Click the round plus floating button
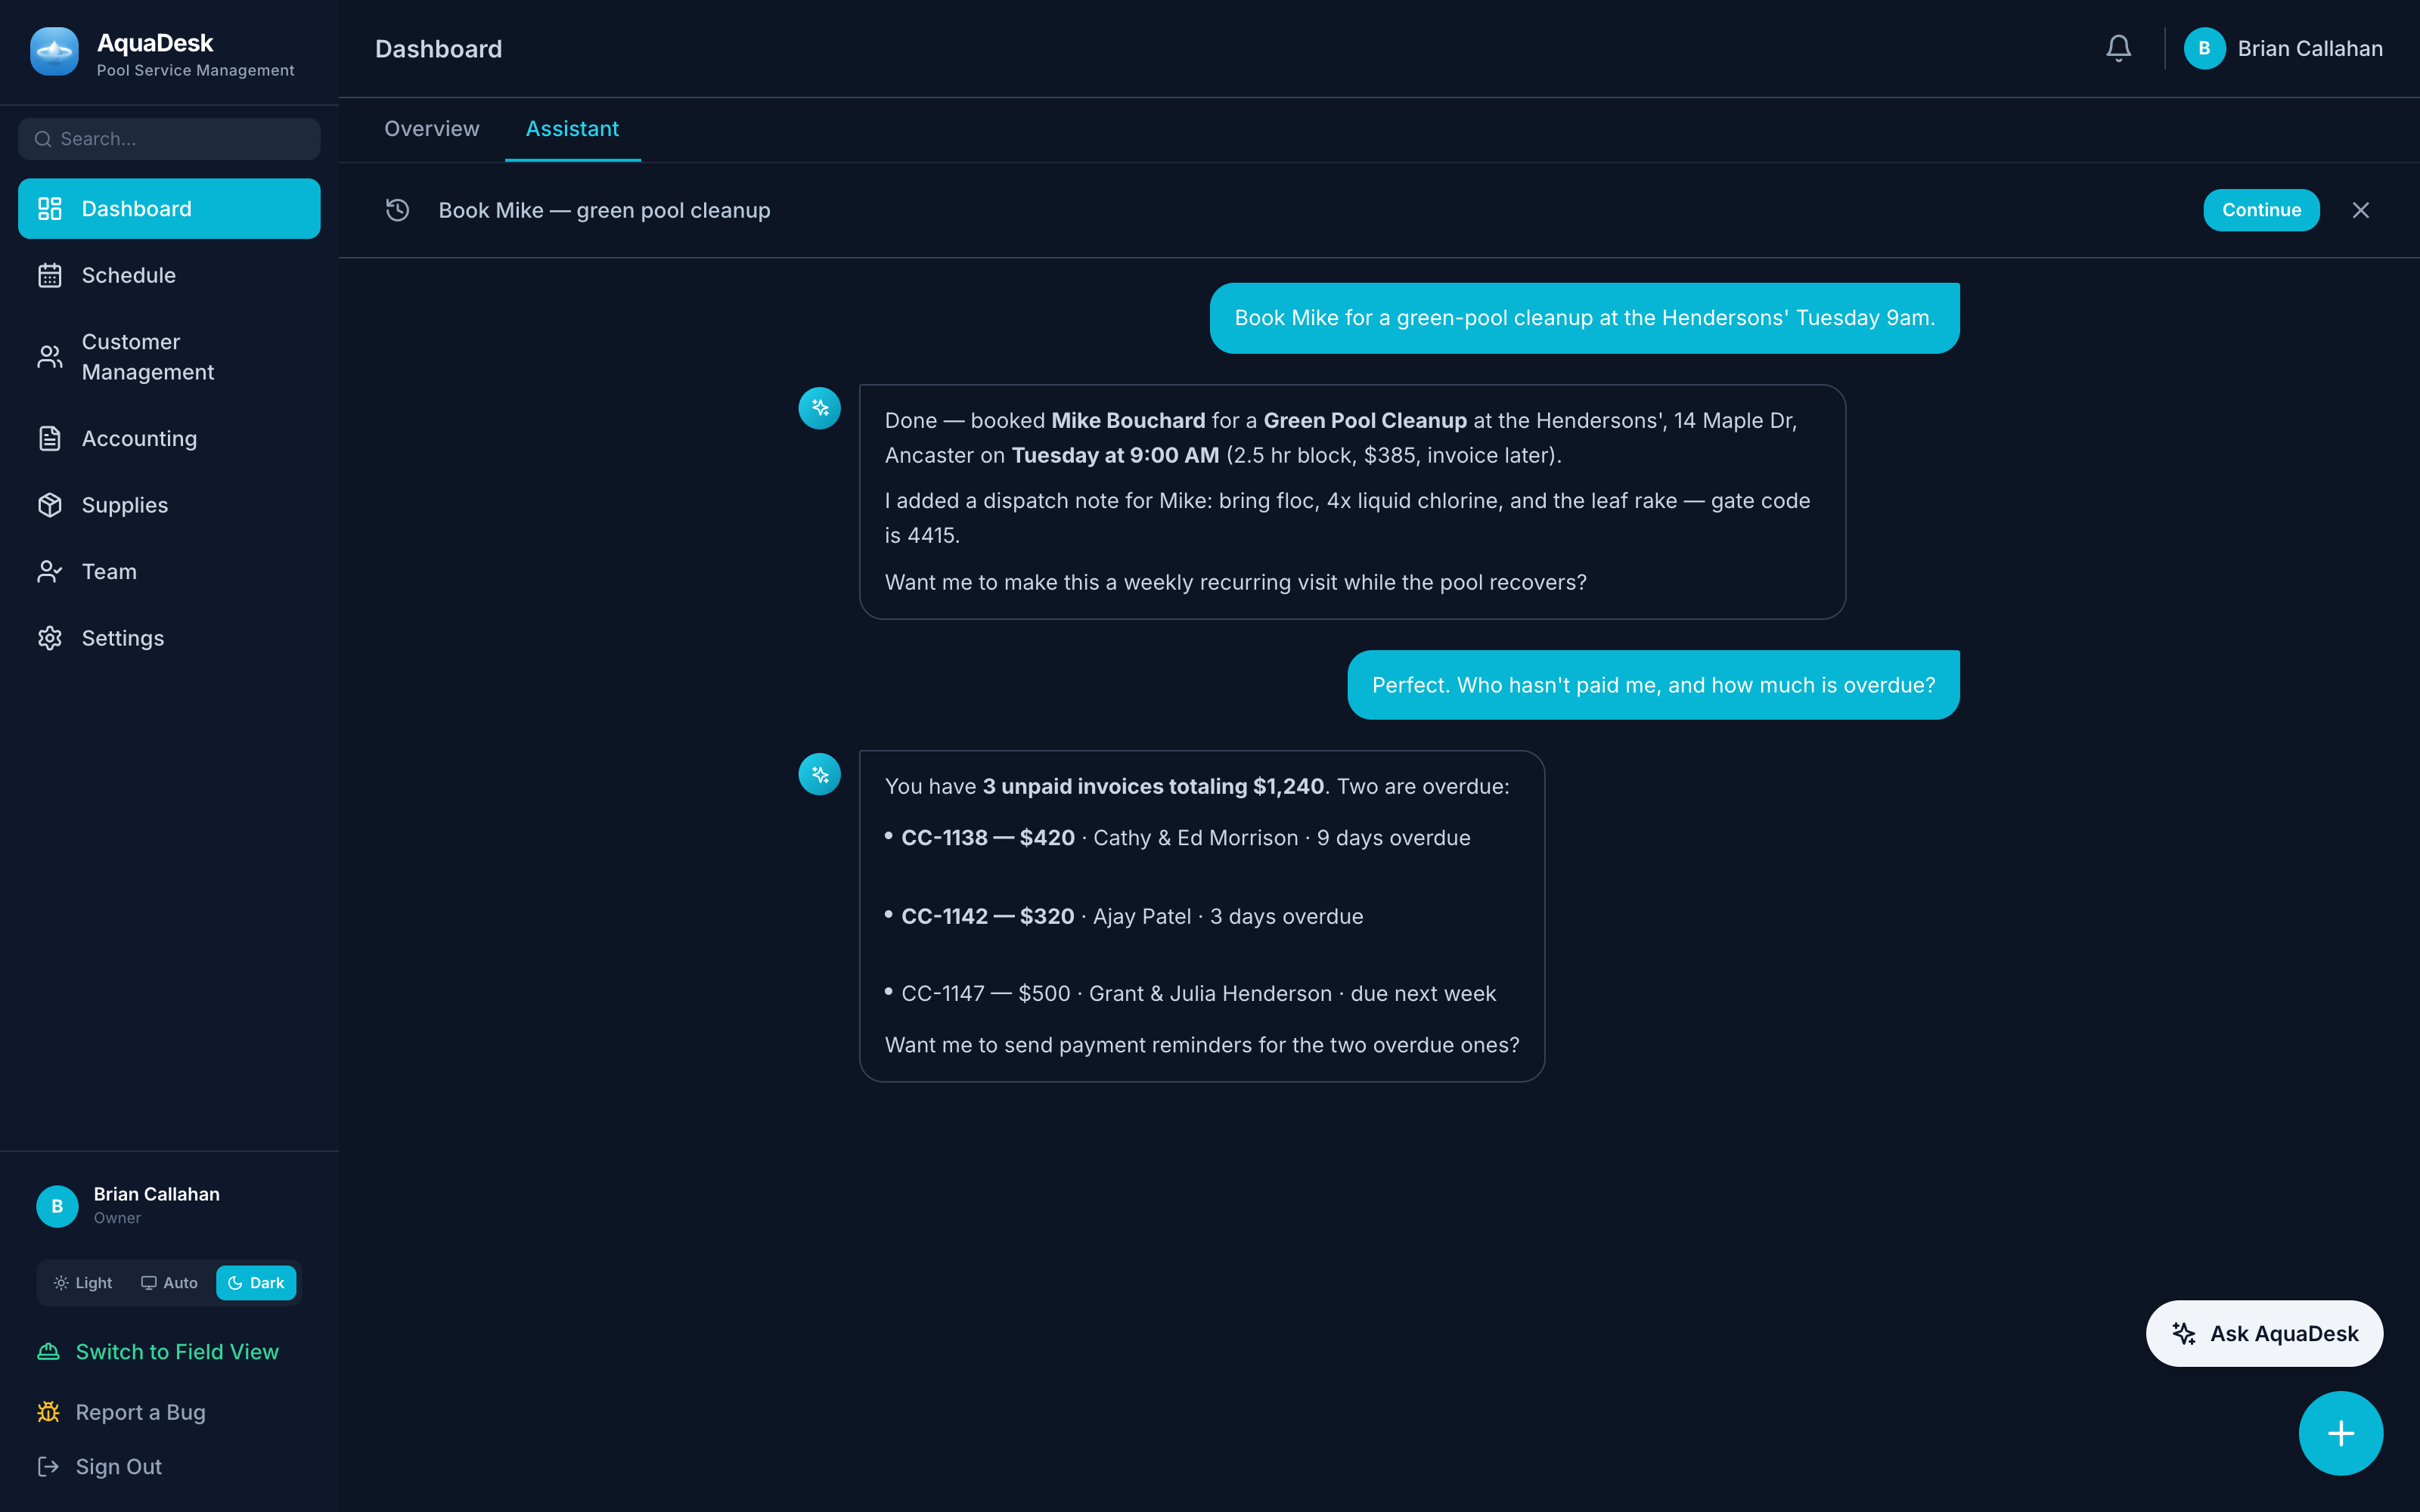2420x1512 pixels. point(2340,1433)
